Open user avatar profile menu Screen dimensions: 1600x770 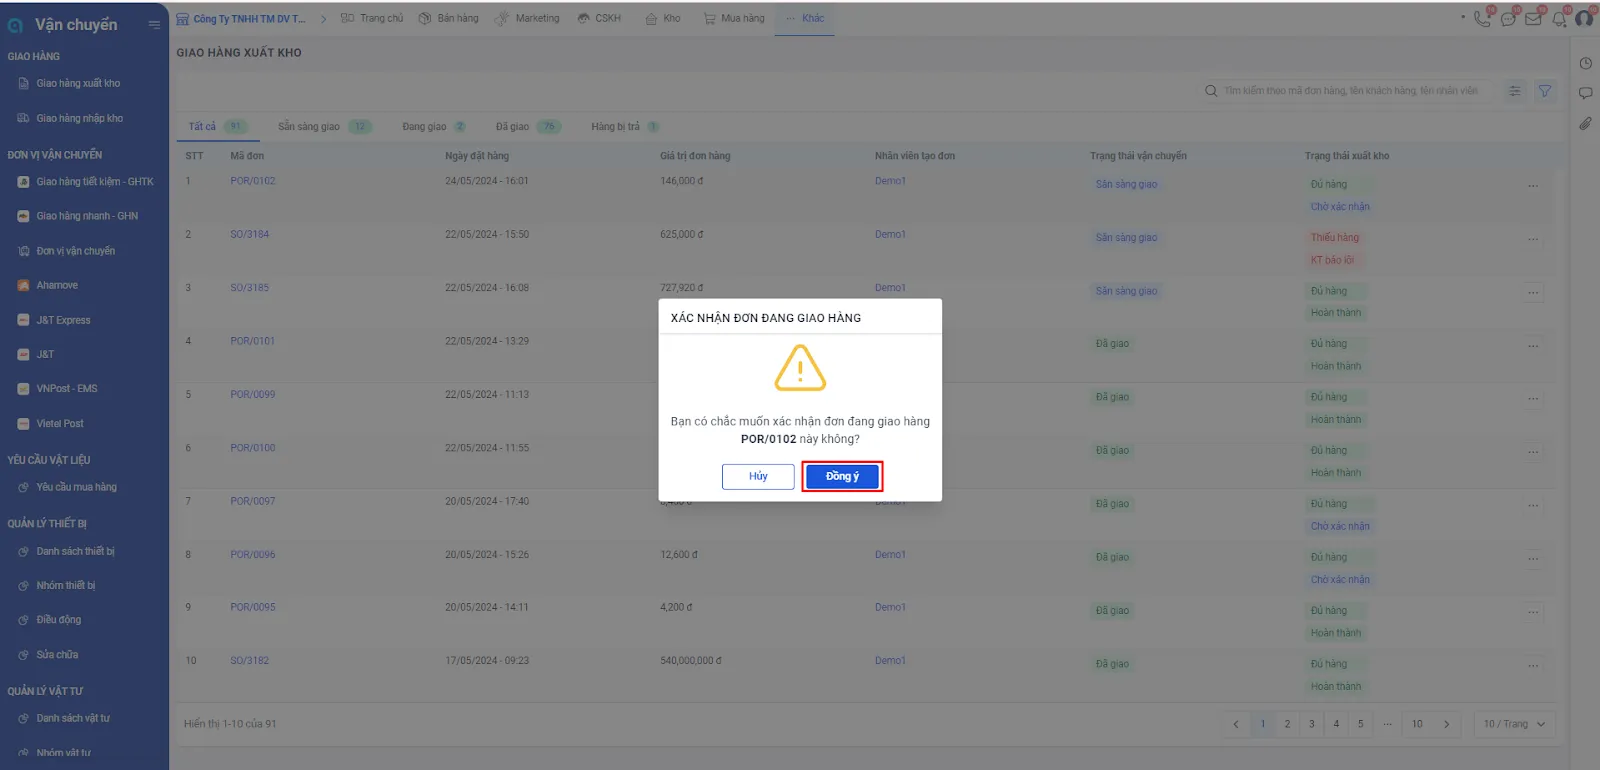(x=1585, y=18)
